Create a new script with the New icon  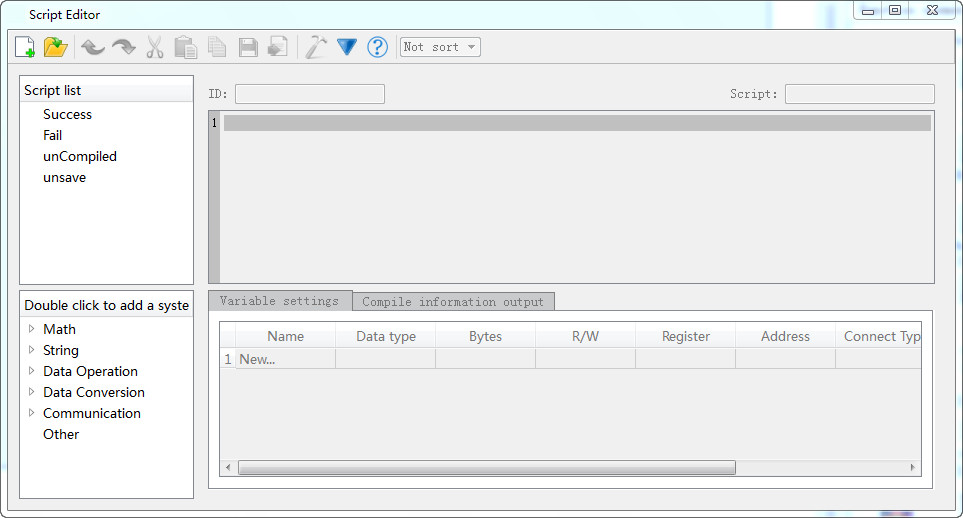25,47
